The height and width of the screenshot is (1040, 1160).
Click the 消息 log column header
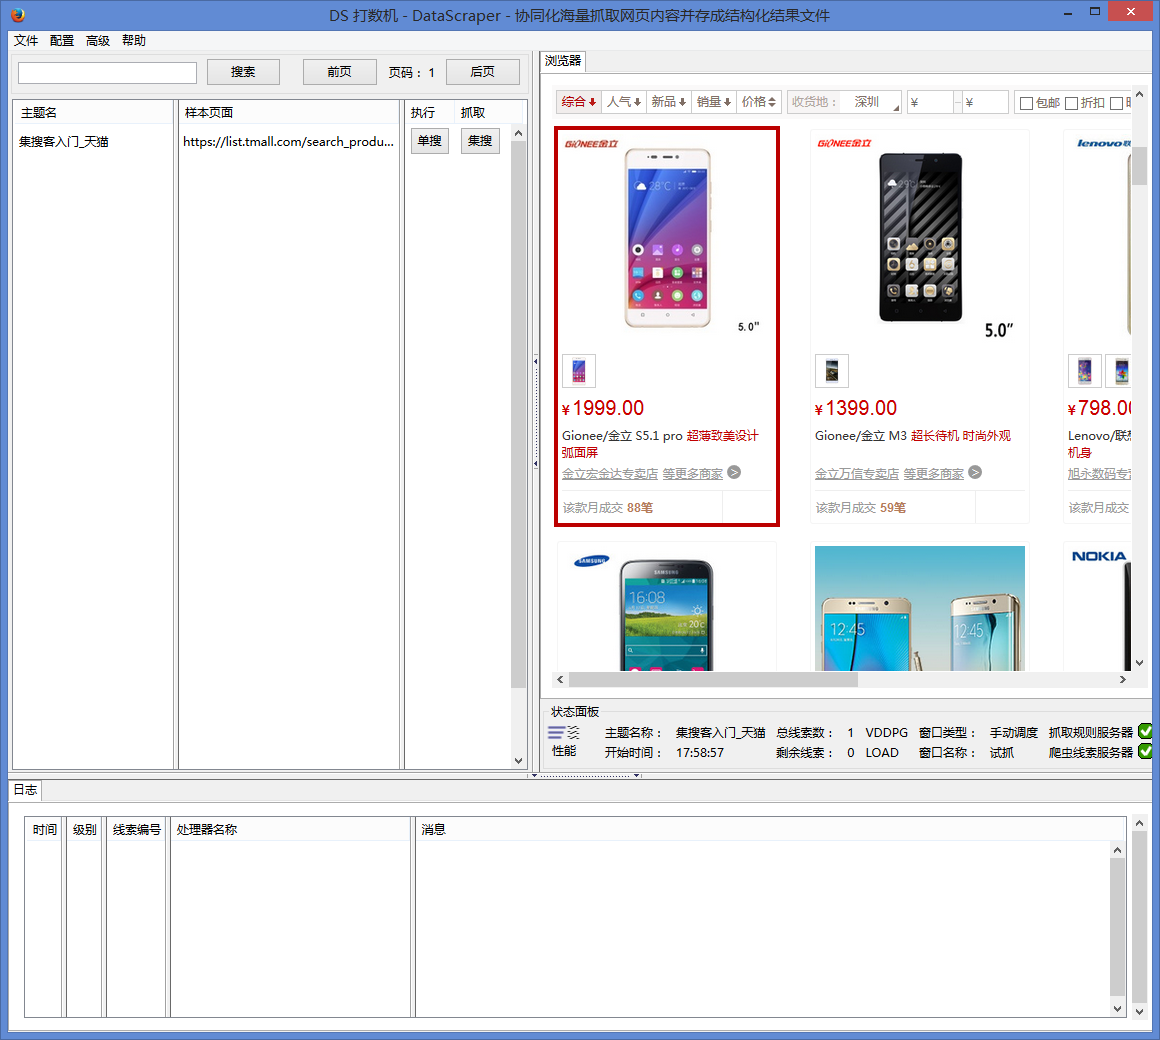click(769, 829)
